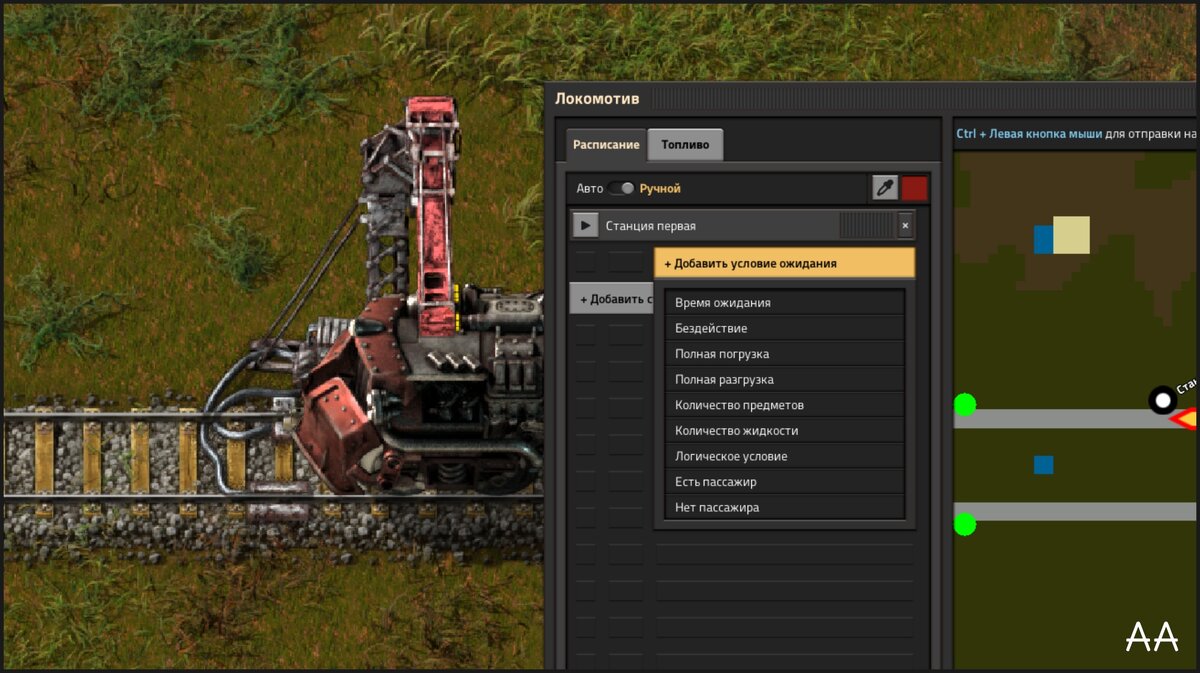
Task: Choose Полная погрузка condition
Action: 785,354
